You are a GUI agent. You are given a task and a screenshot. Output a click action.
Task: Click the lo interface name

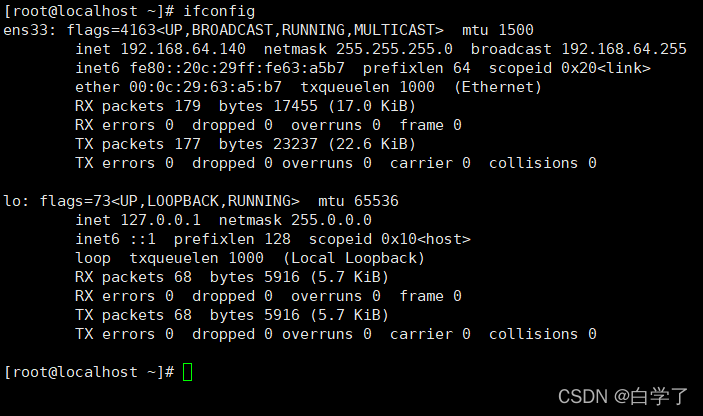pyautogui.click(x=13, y=201)
